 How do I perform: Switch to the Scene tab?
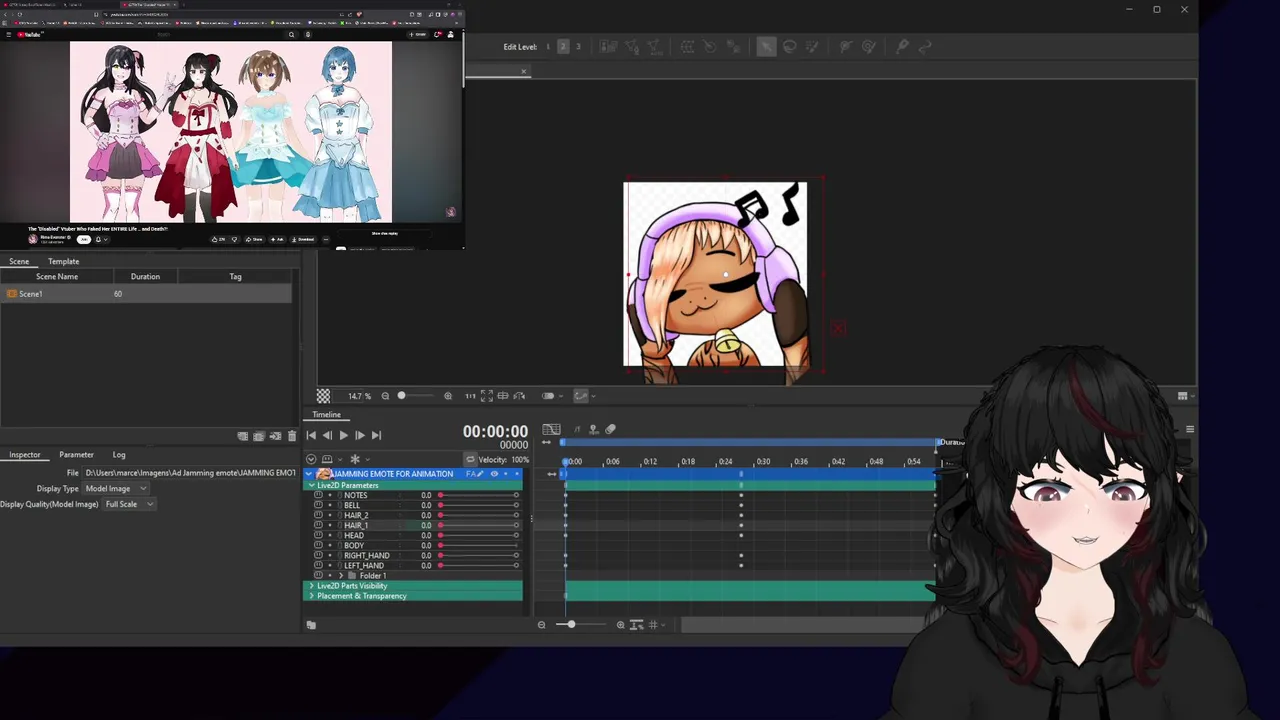pyautogui.click(x=19, y=261)
